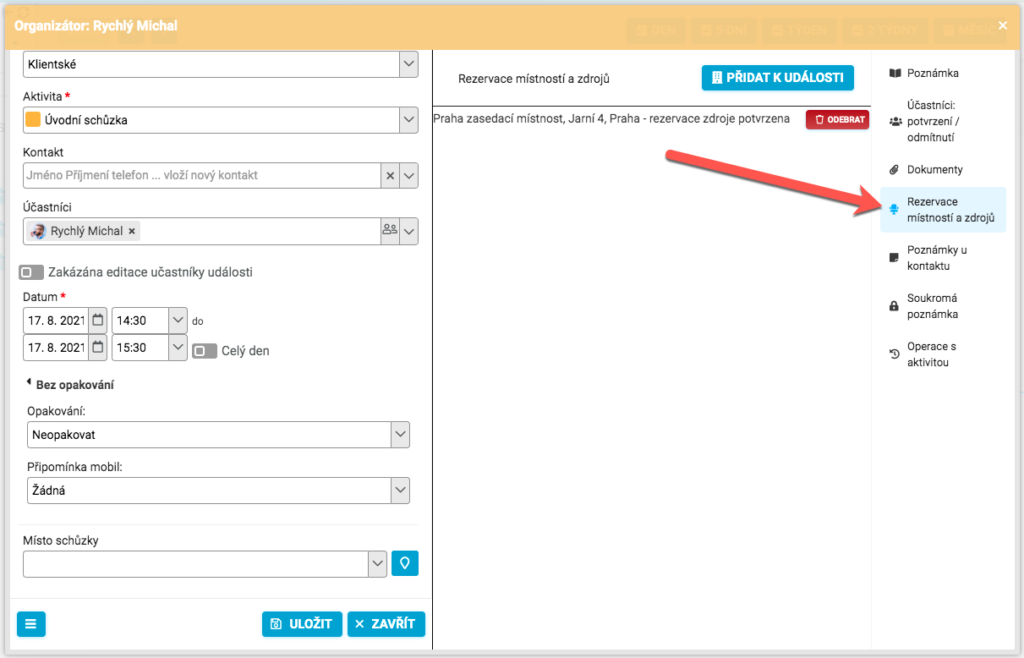The height and width of the screenshot is (658, 1024).
Task: Click the end date field 17. 8. 2021
Action: coord(56,347)
